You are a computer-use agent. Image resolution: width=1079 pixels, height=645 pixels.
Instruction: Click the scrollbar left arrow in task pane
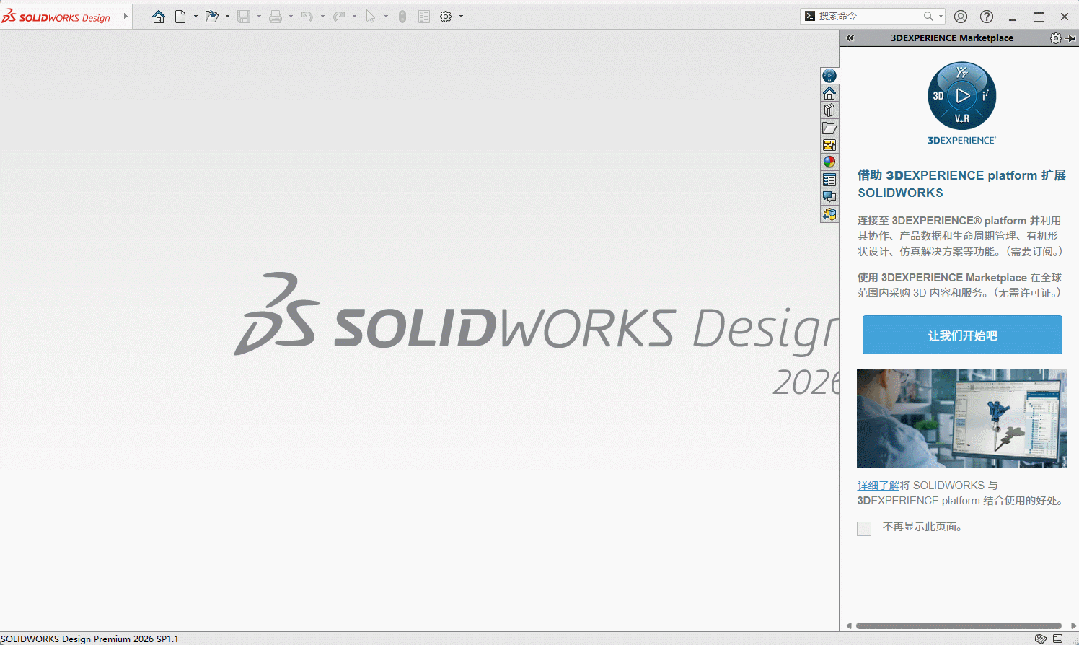[x=849, y=626]
